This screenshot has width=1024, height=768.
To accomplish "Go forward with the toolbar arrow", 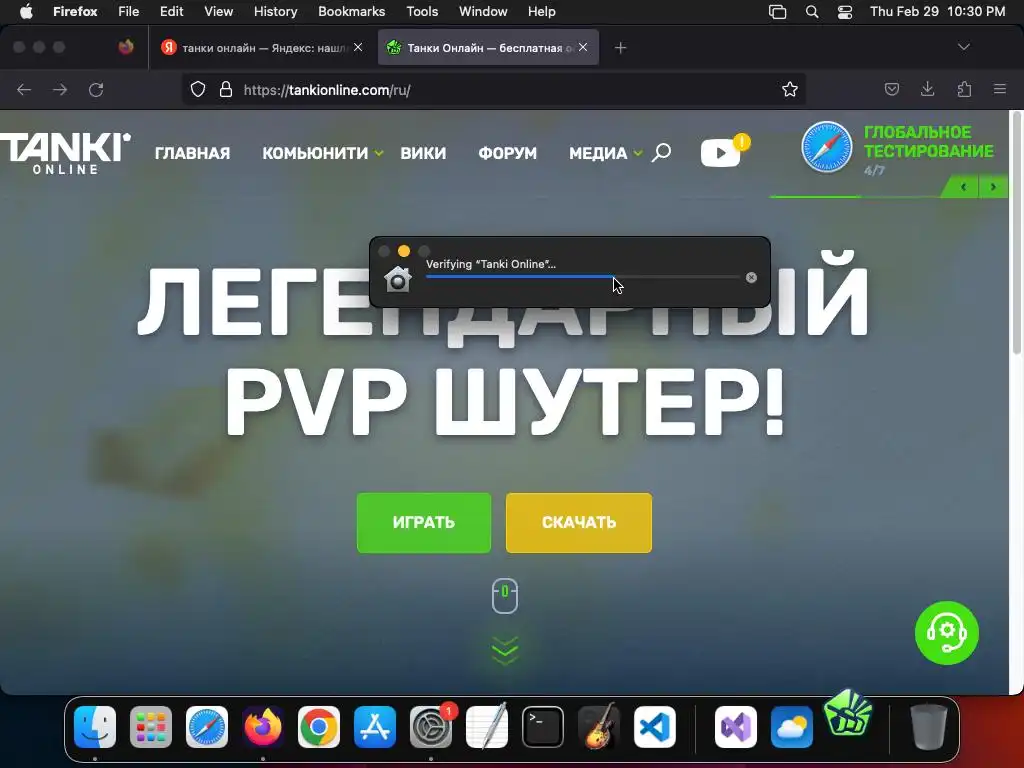I will click(x=60, y=89).
